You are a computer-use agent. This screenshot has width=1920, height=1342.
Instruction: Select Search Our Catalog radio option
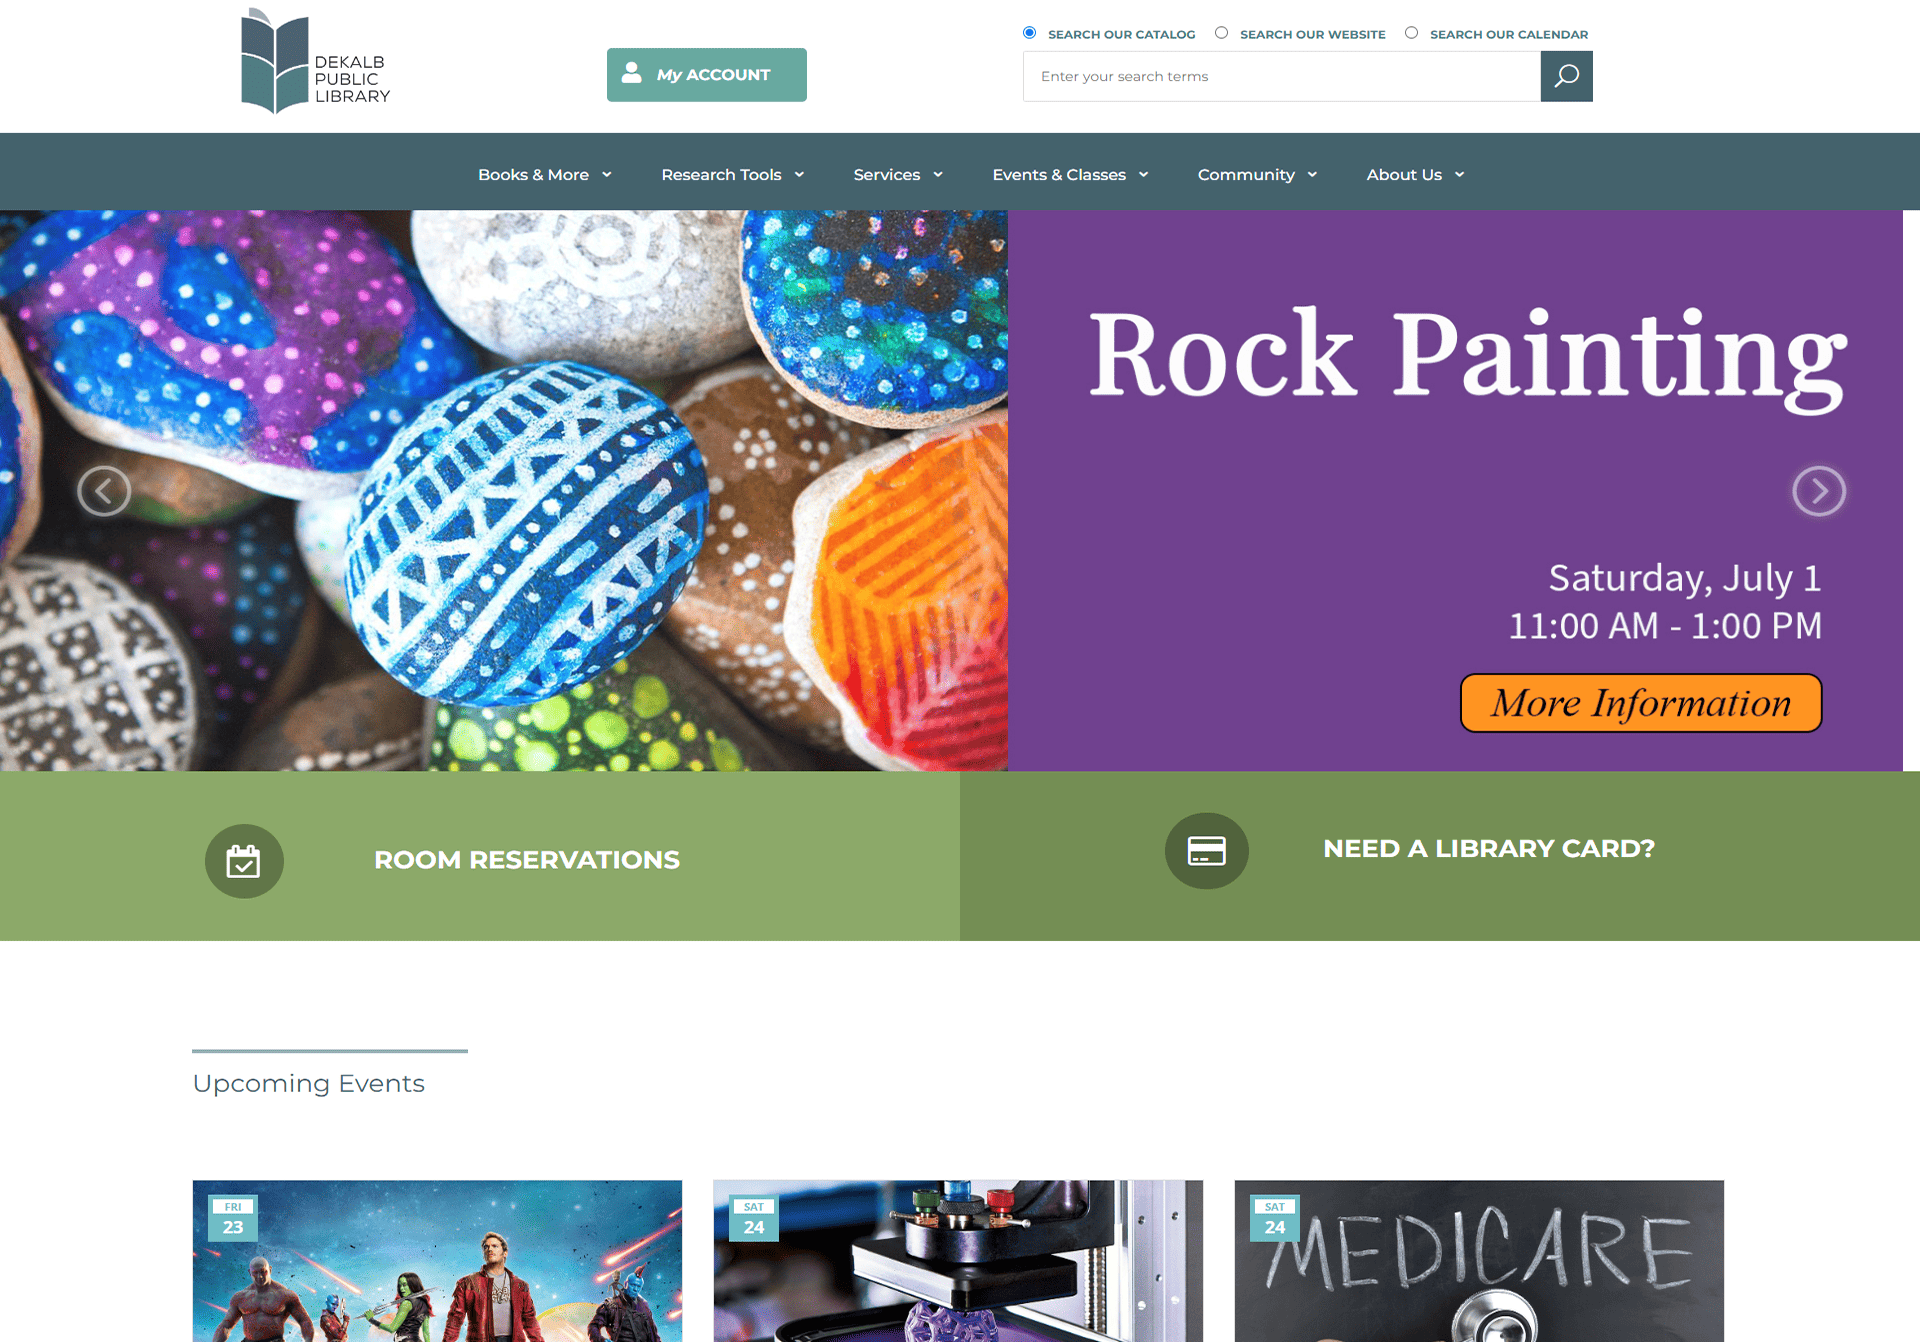(x=1029, y=33)
